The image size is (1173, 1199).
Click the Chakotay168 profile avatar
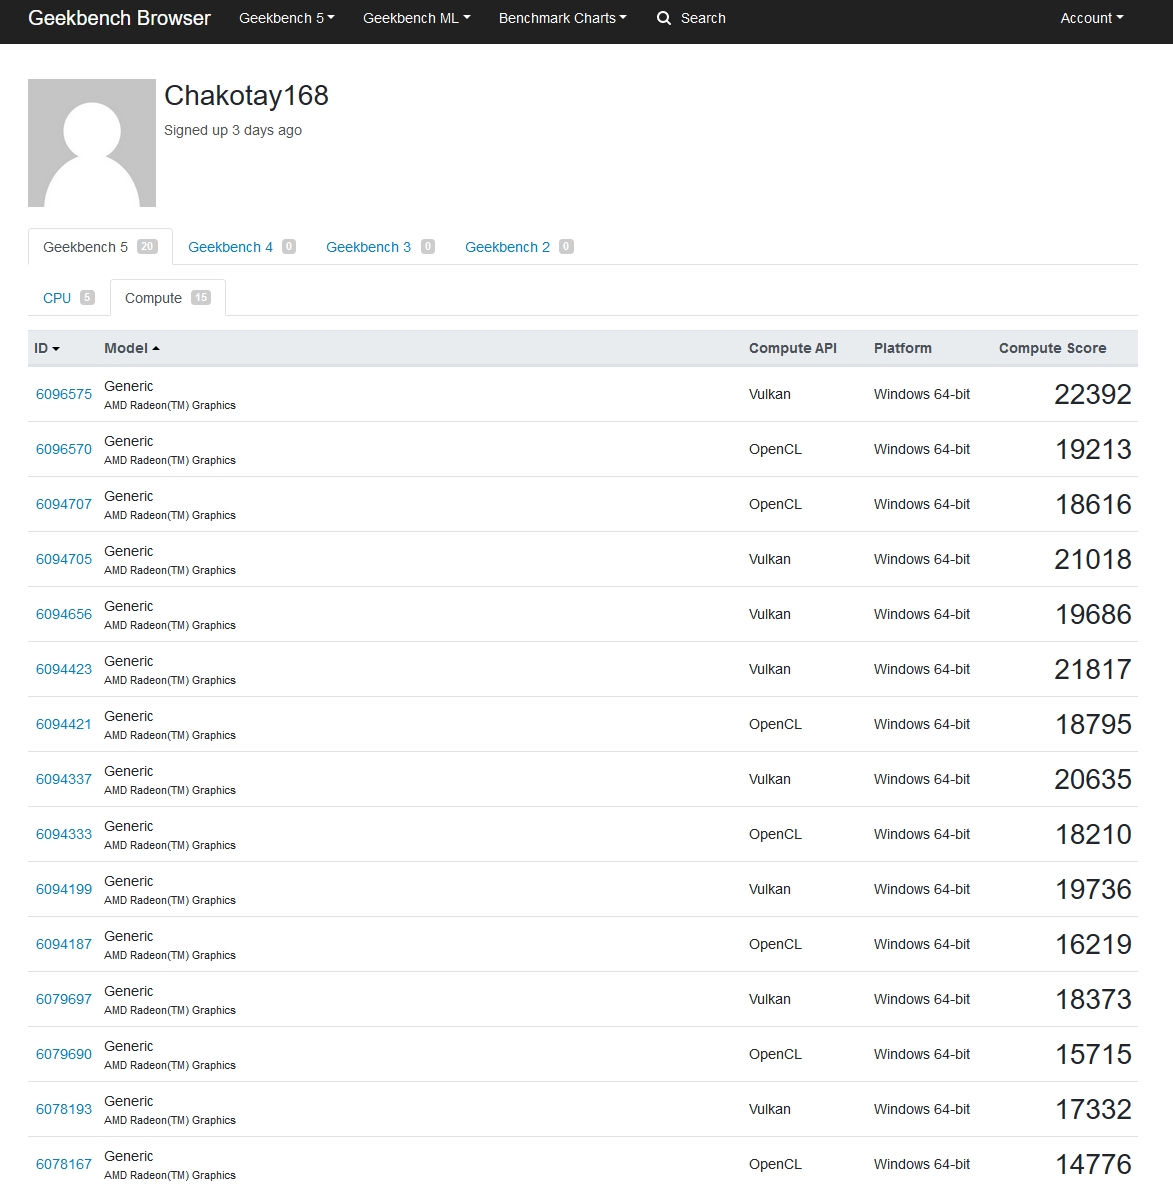(x=92, y=143)
